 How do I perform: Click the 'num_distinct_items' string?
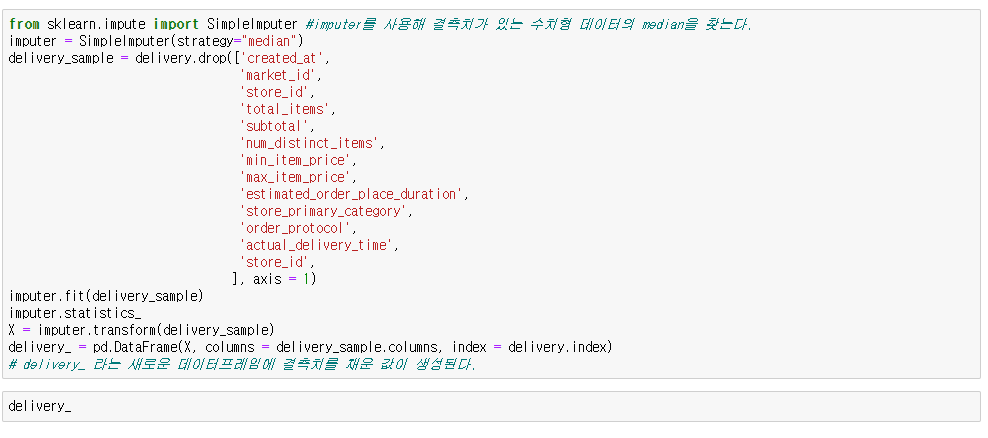(x=309, y=144)
